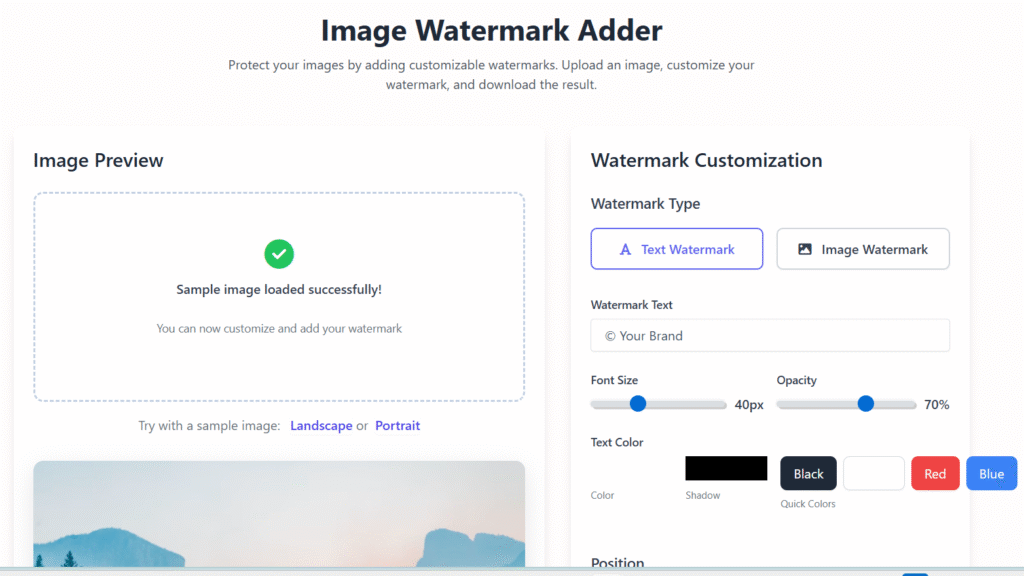Click the "A" text icon on Text Watermark
This screenshot has height=576, width=1024.
click(x=624, y=248)
